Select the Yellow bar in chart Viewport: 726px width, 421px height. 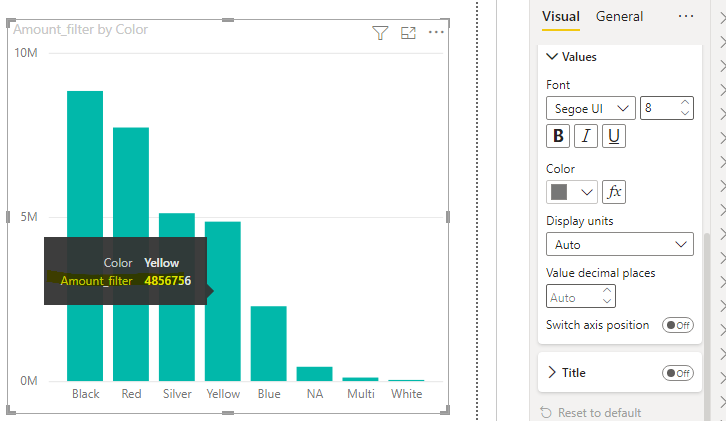click(x=223, y=302)
